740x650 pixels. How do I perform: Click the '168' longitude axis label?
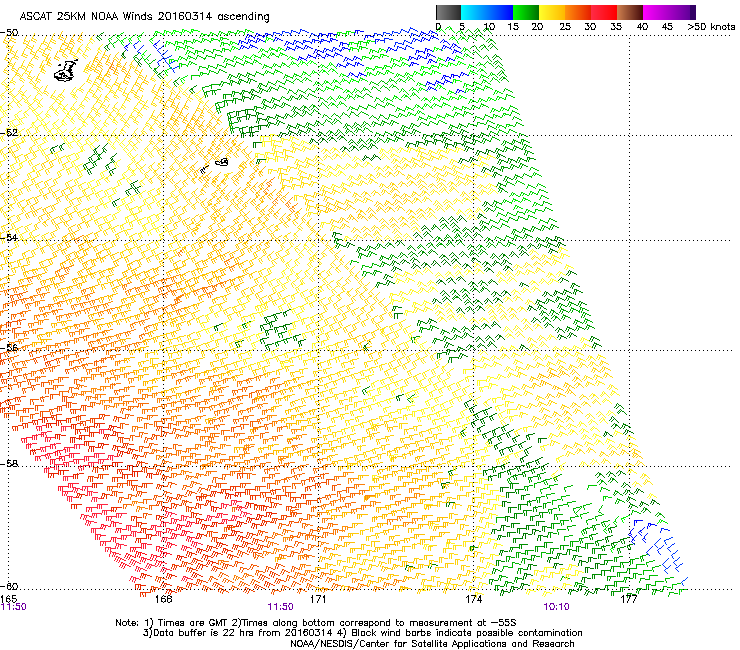tap(163, 599)
